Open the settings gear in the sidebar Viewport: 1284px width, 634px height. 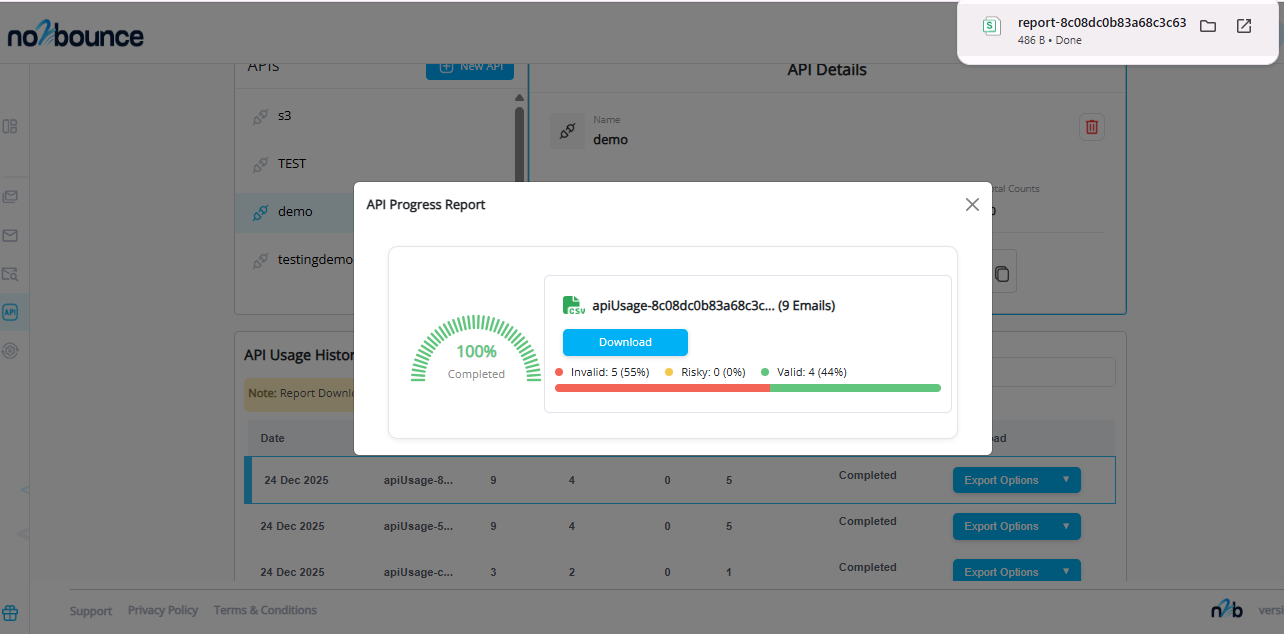(10, 351)
